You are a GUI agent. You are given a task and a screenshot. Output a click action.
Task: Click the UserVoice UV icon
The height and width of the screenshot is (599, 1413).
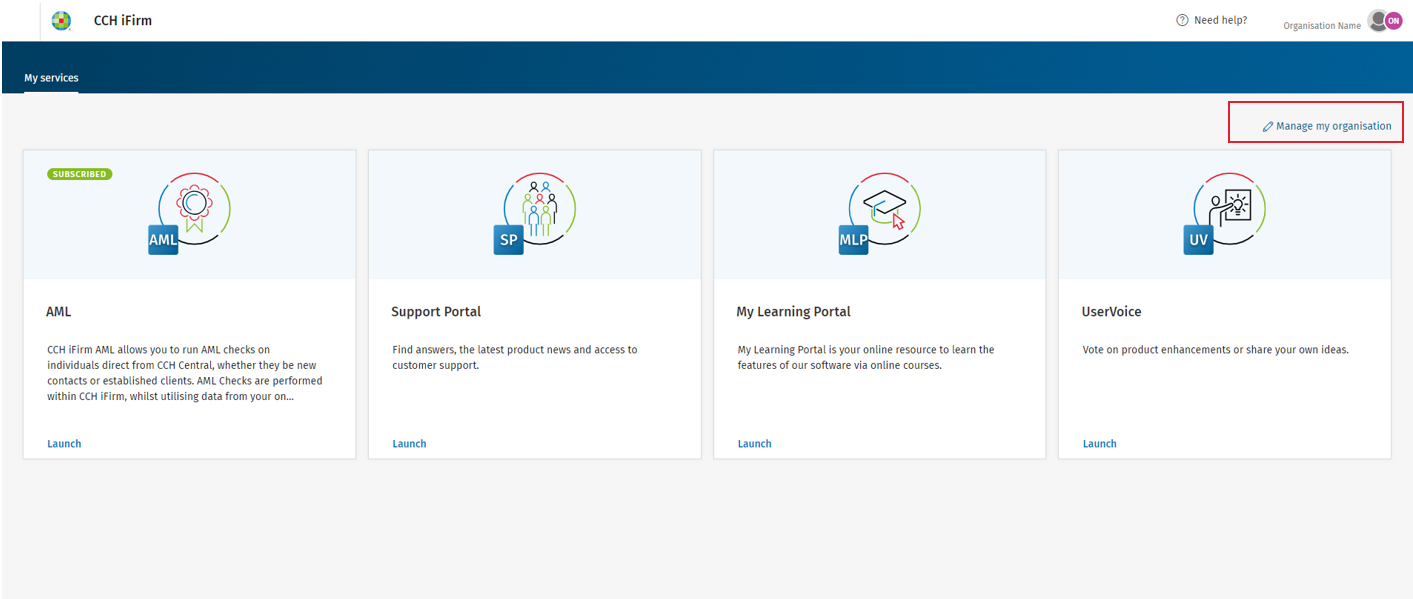click(1225, 214)
